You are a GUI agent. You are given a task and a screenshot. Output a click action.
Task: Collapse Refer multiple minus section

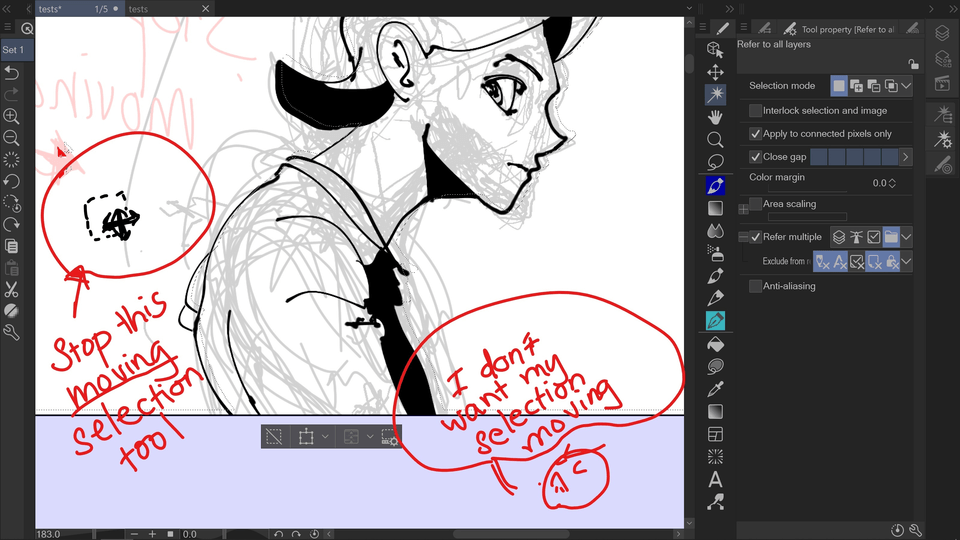coord(743,237)
